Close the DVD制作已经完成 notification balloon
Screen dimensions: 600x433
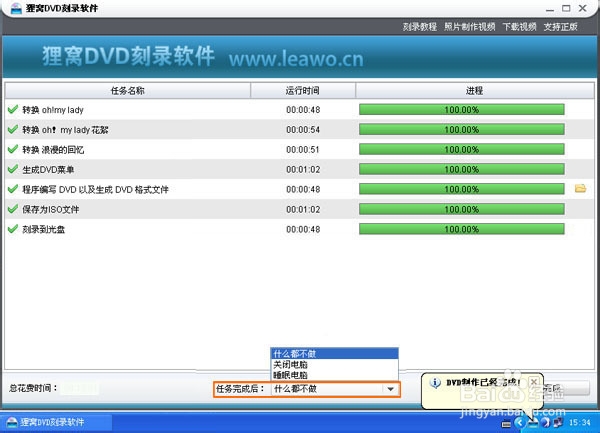(534, 382)
